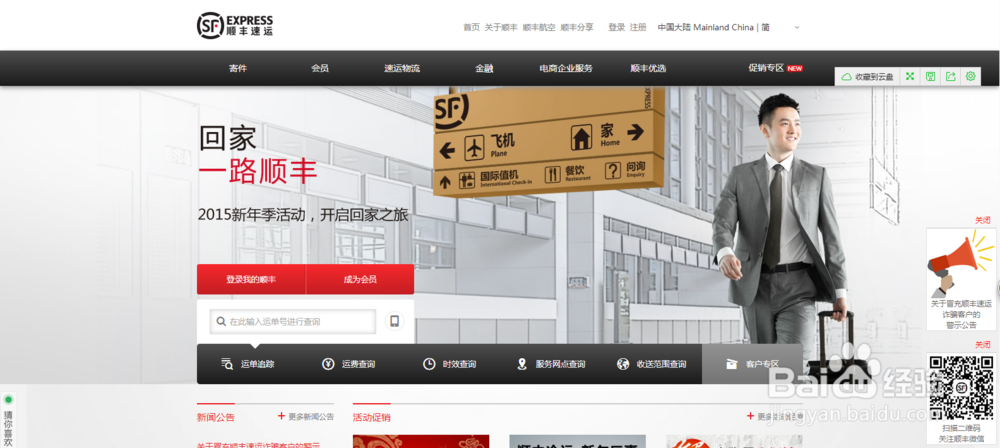The image size is (1000, 448).
Task: Select the 收送范围查询 coverage query tab
Action: click(x=652, y=364)
